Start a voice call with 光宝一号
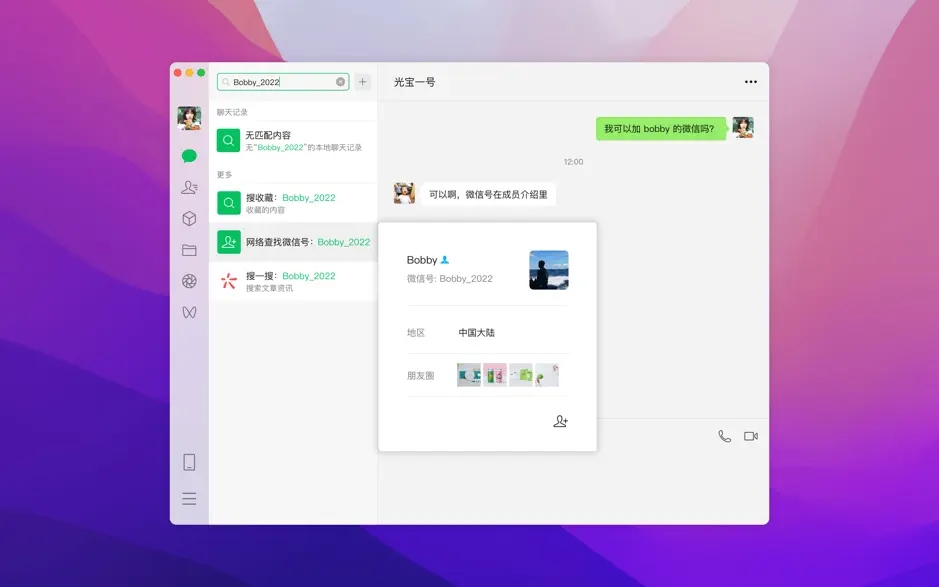 click(723, 436)
